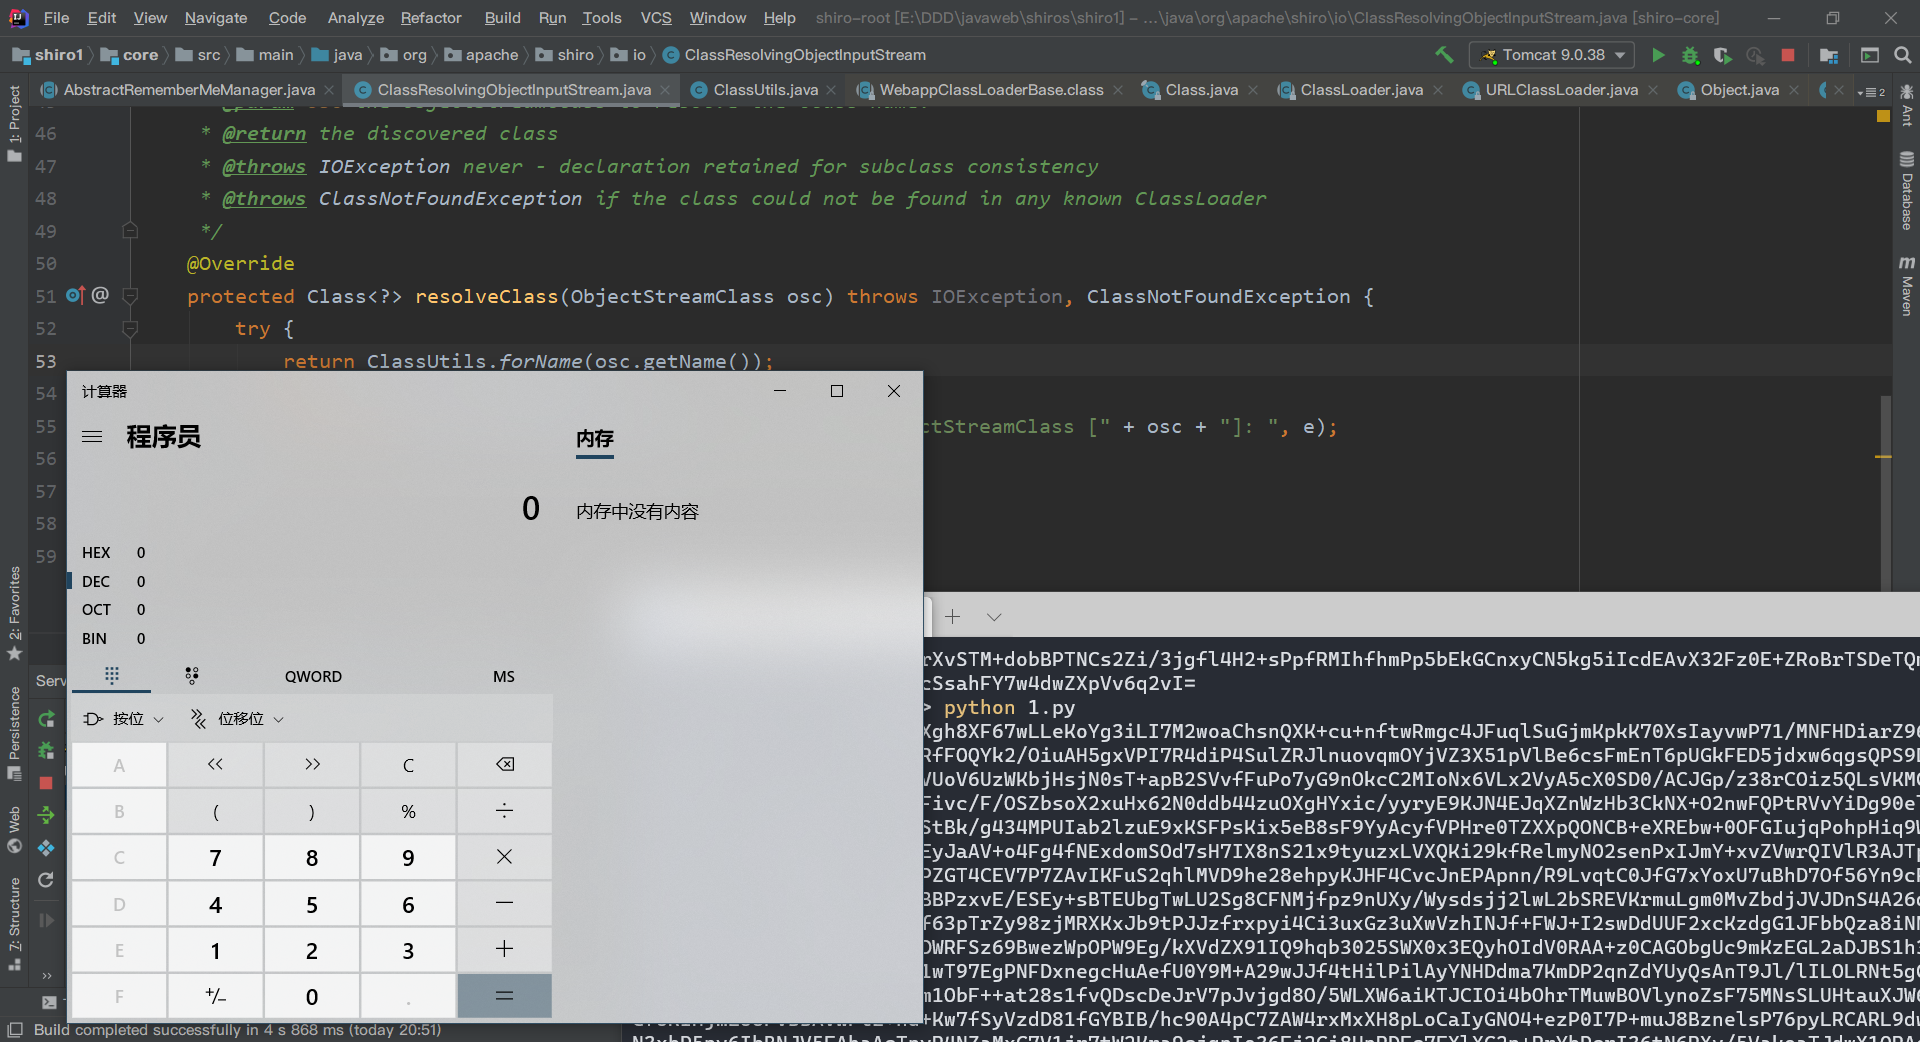The width and height of the screenshot is (1920, 1042).
Task: Open Database tool window side tab
Action: coord(1907,191)
